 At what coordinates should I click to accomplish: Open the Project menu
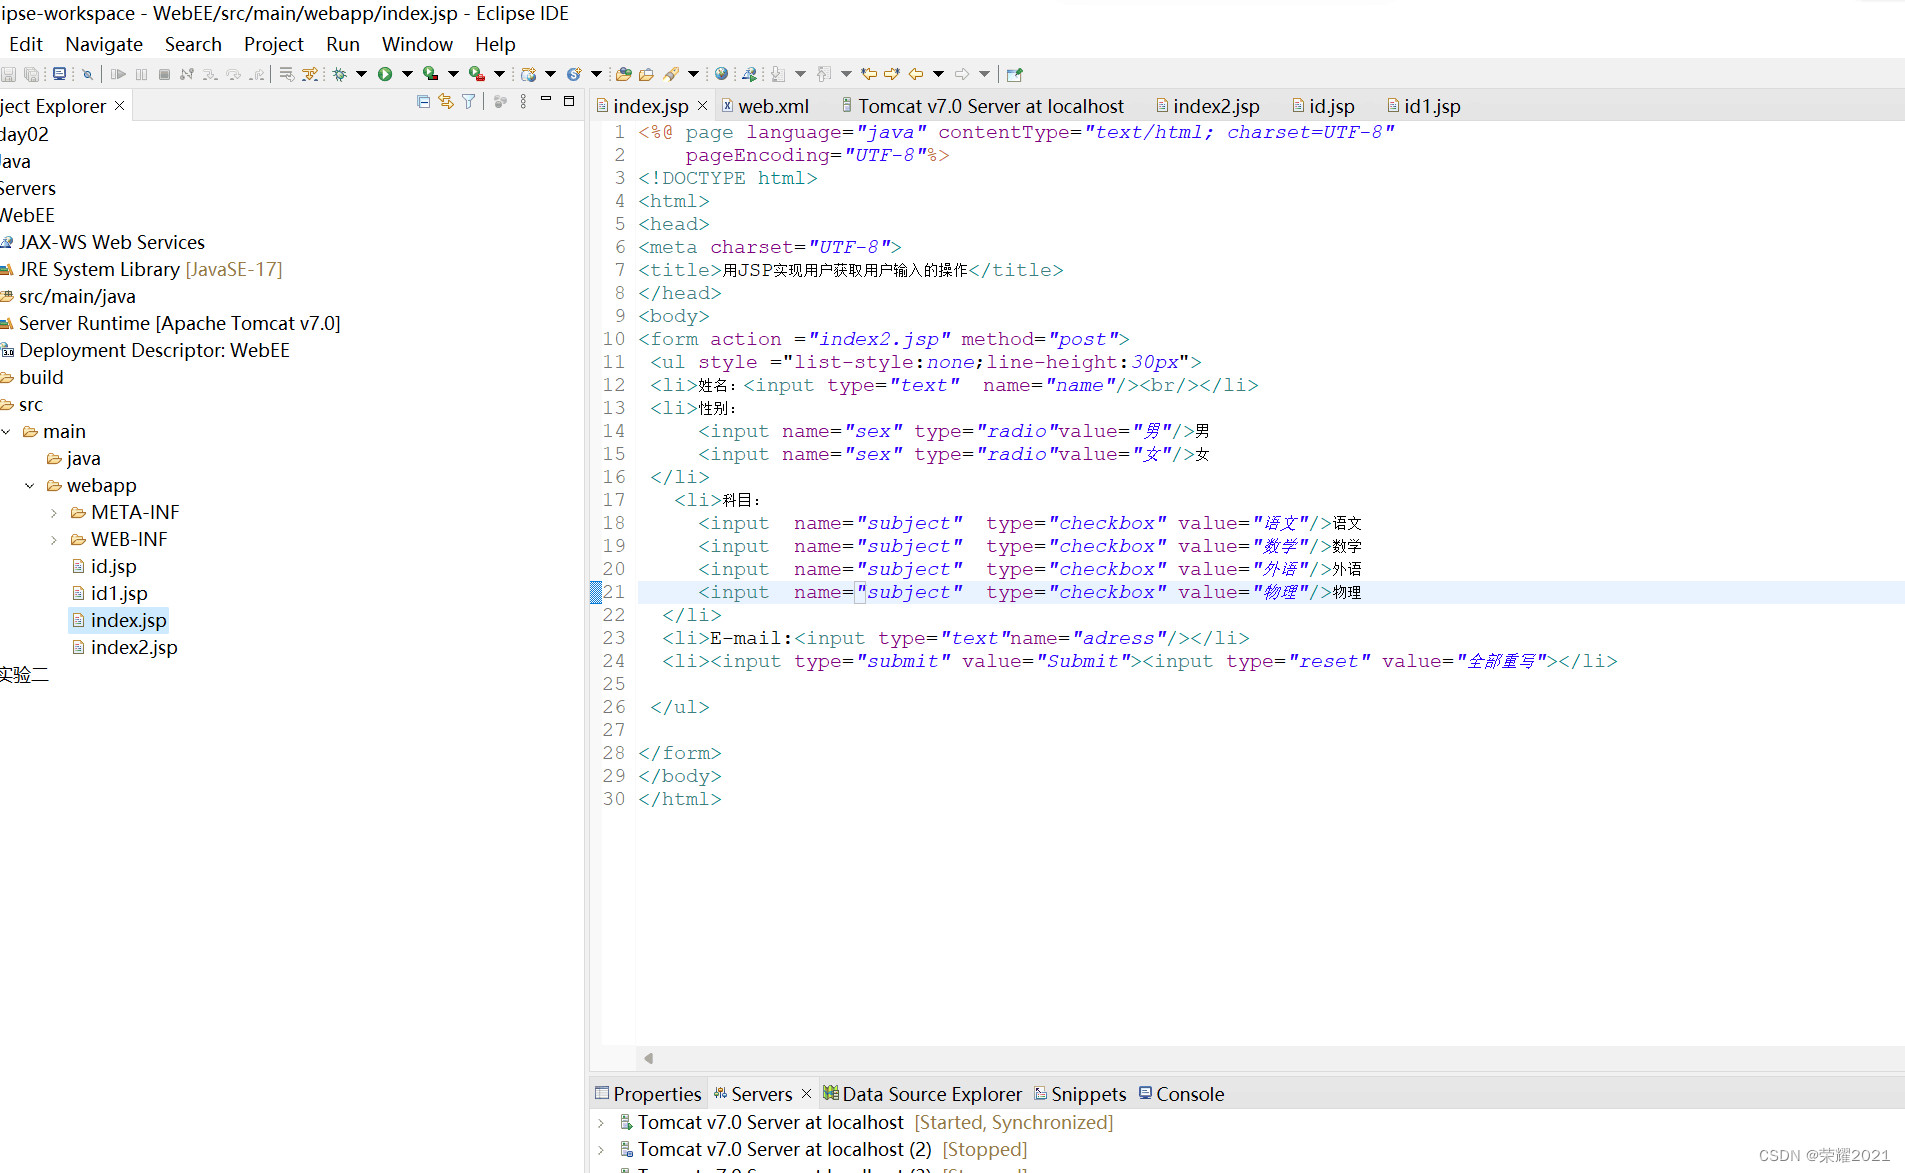point(273,44)
